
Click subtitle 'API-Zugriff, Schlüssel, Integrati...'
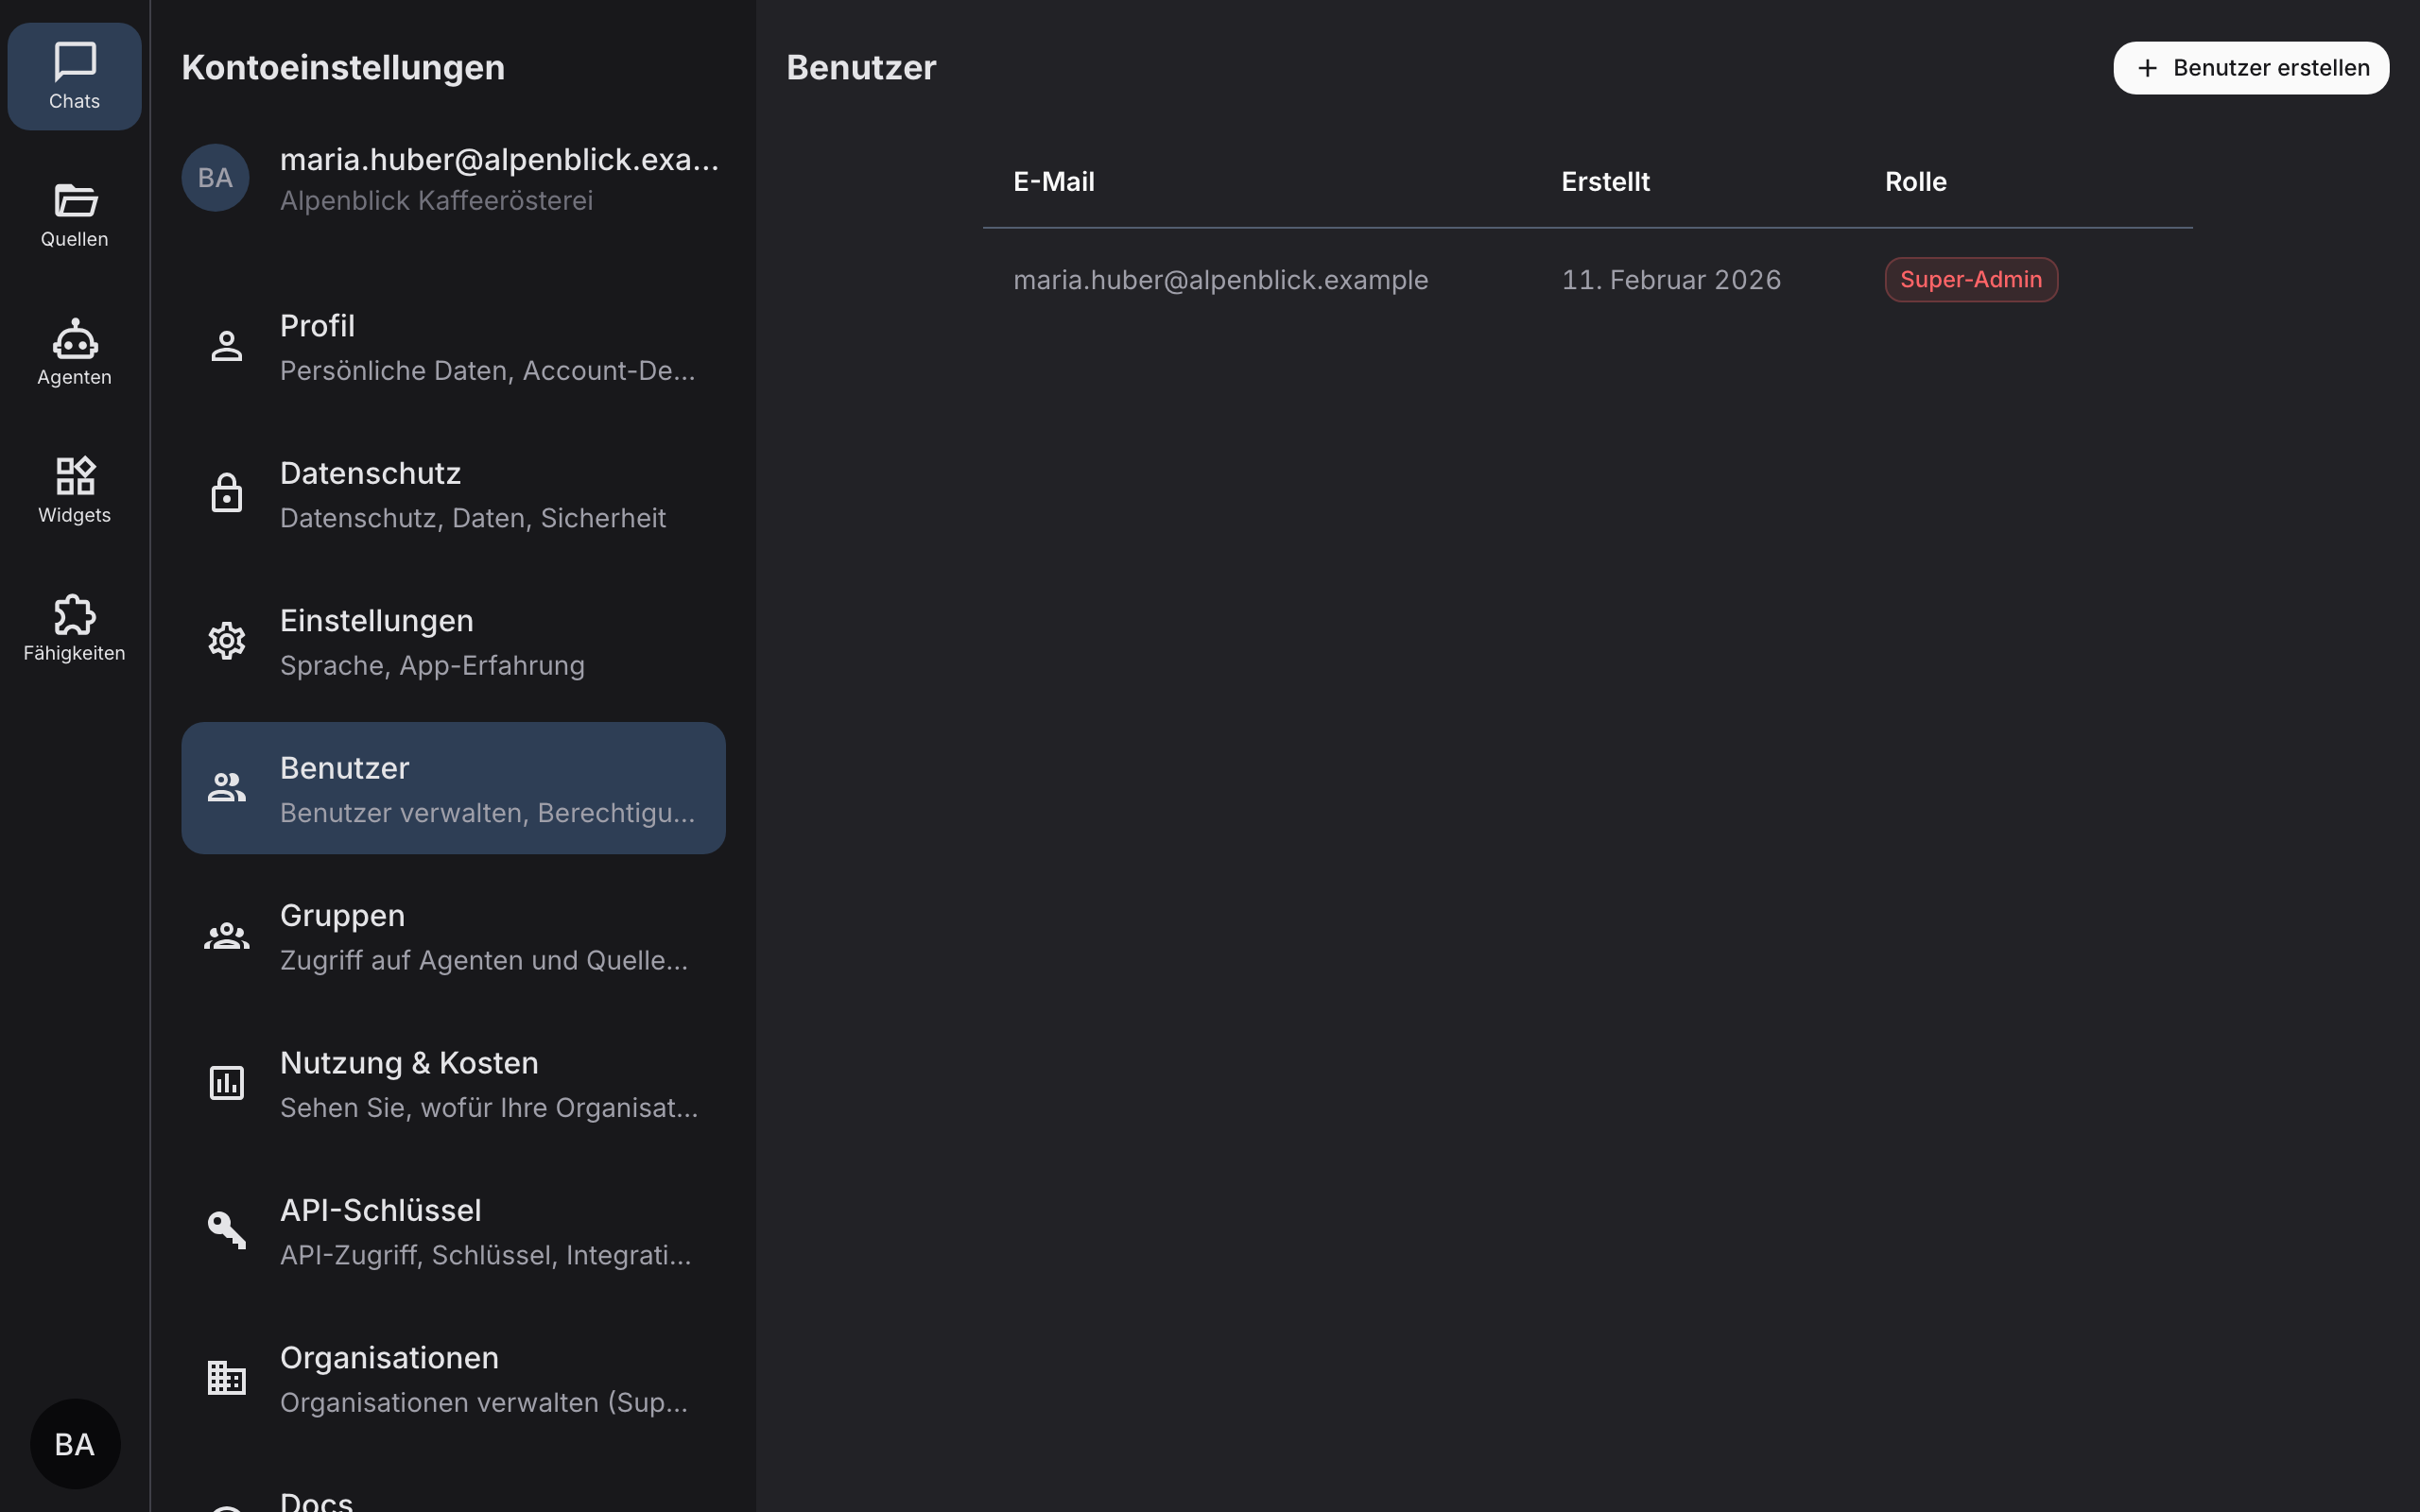tap(485, 1255)
